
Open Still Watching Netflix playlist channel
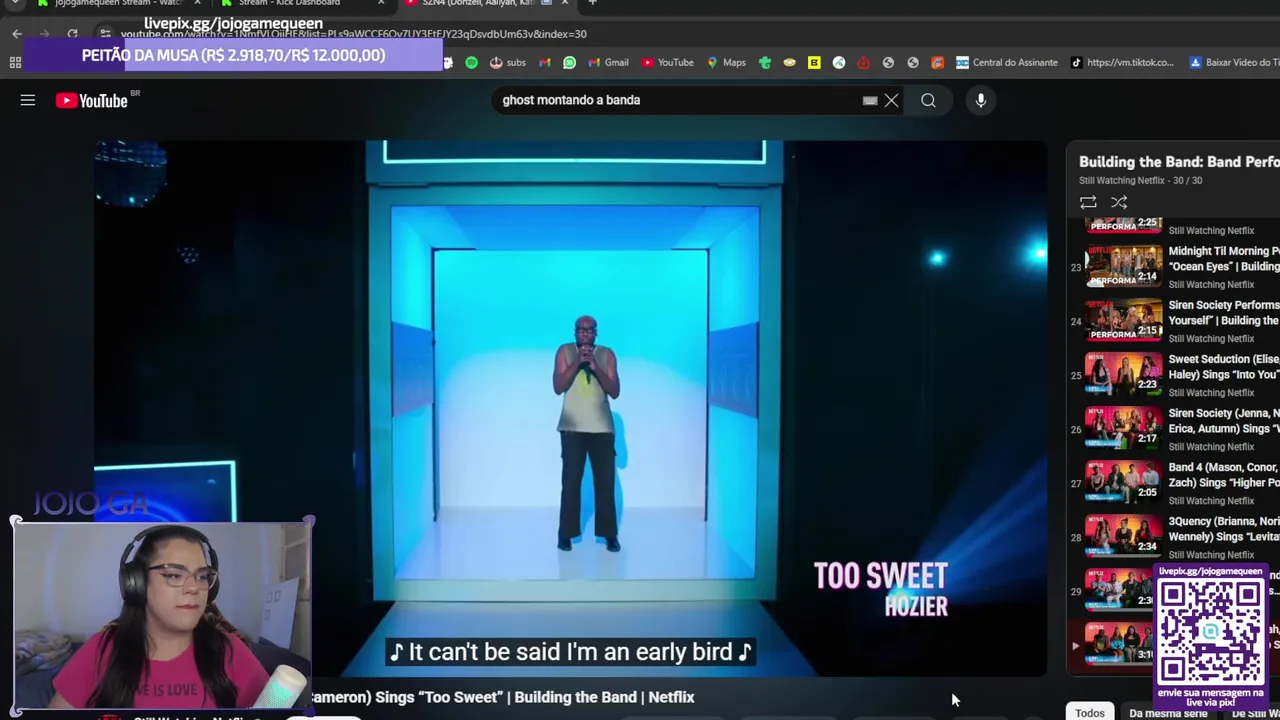1122,181
